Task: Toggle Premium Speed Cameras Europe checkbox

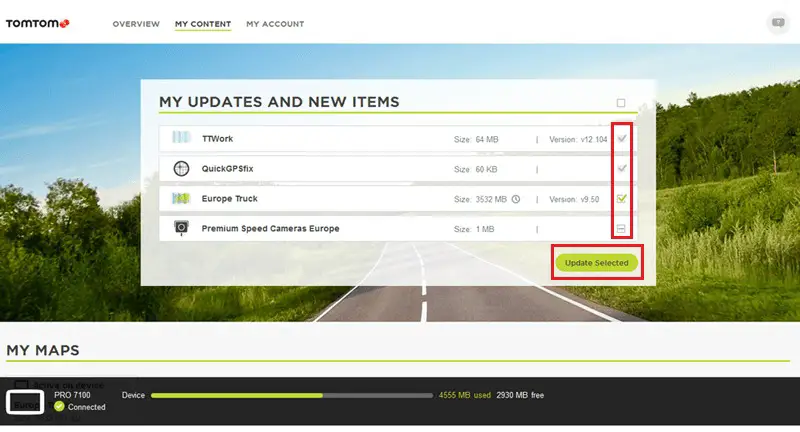Action: click(x=621, y=228)
